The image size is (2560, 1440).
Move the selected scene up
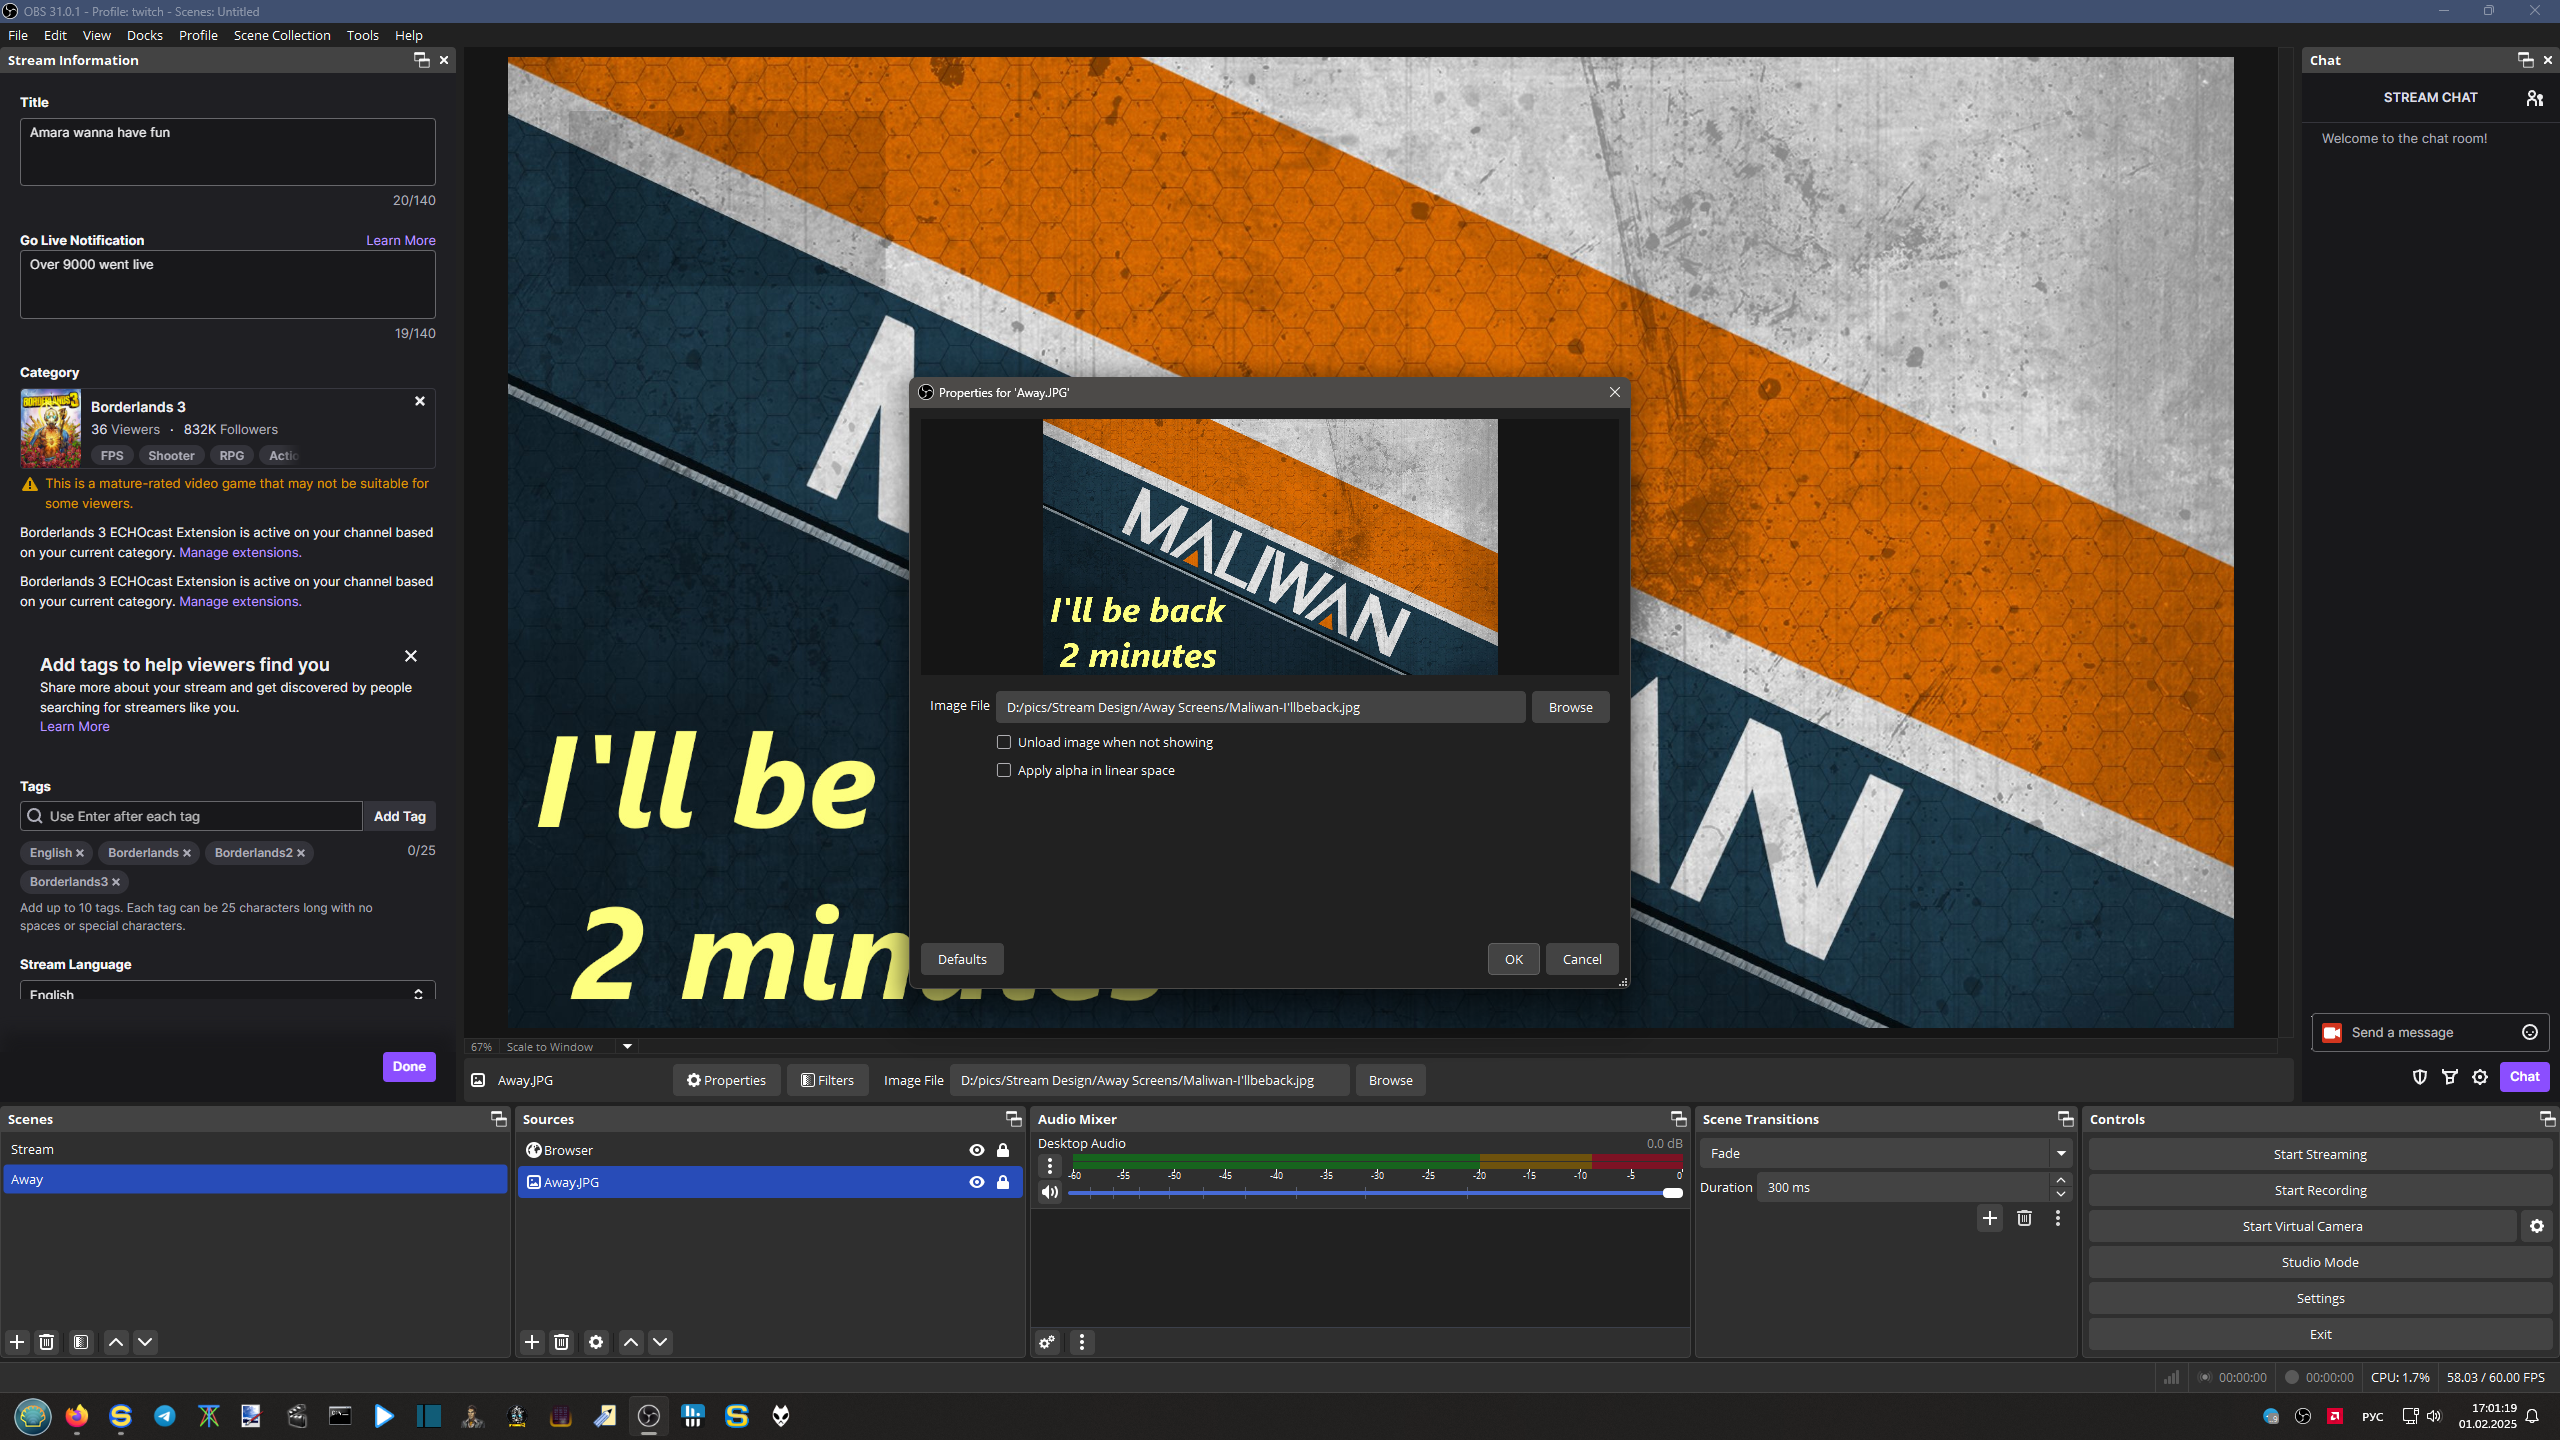116,1342
